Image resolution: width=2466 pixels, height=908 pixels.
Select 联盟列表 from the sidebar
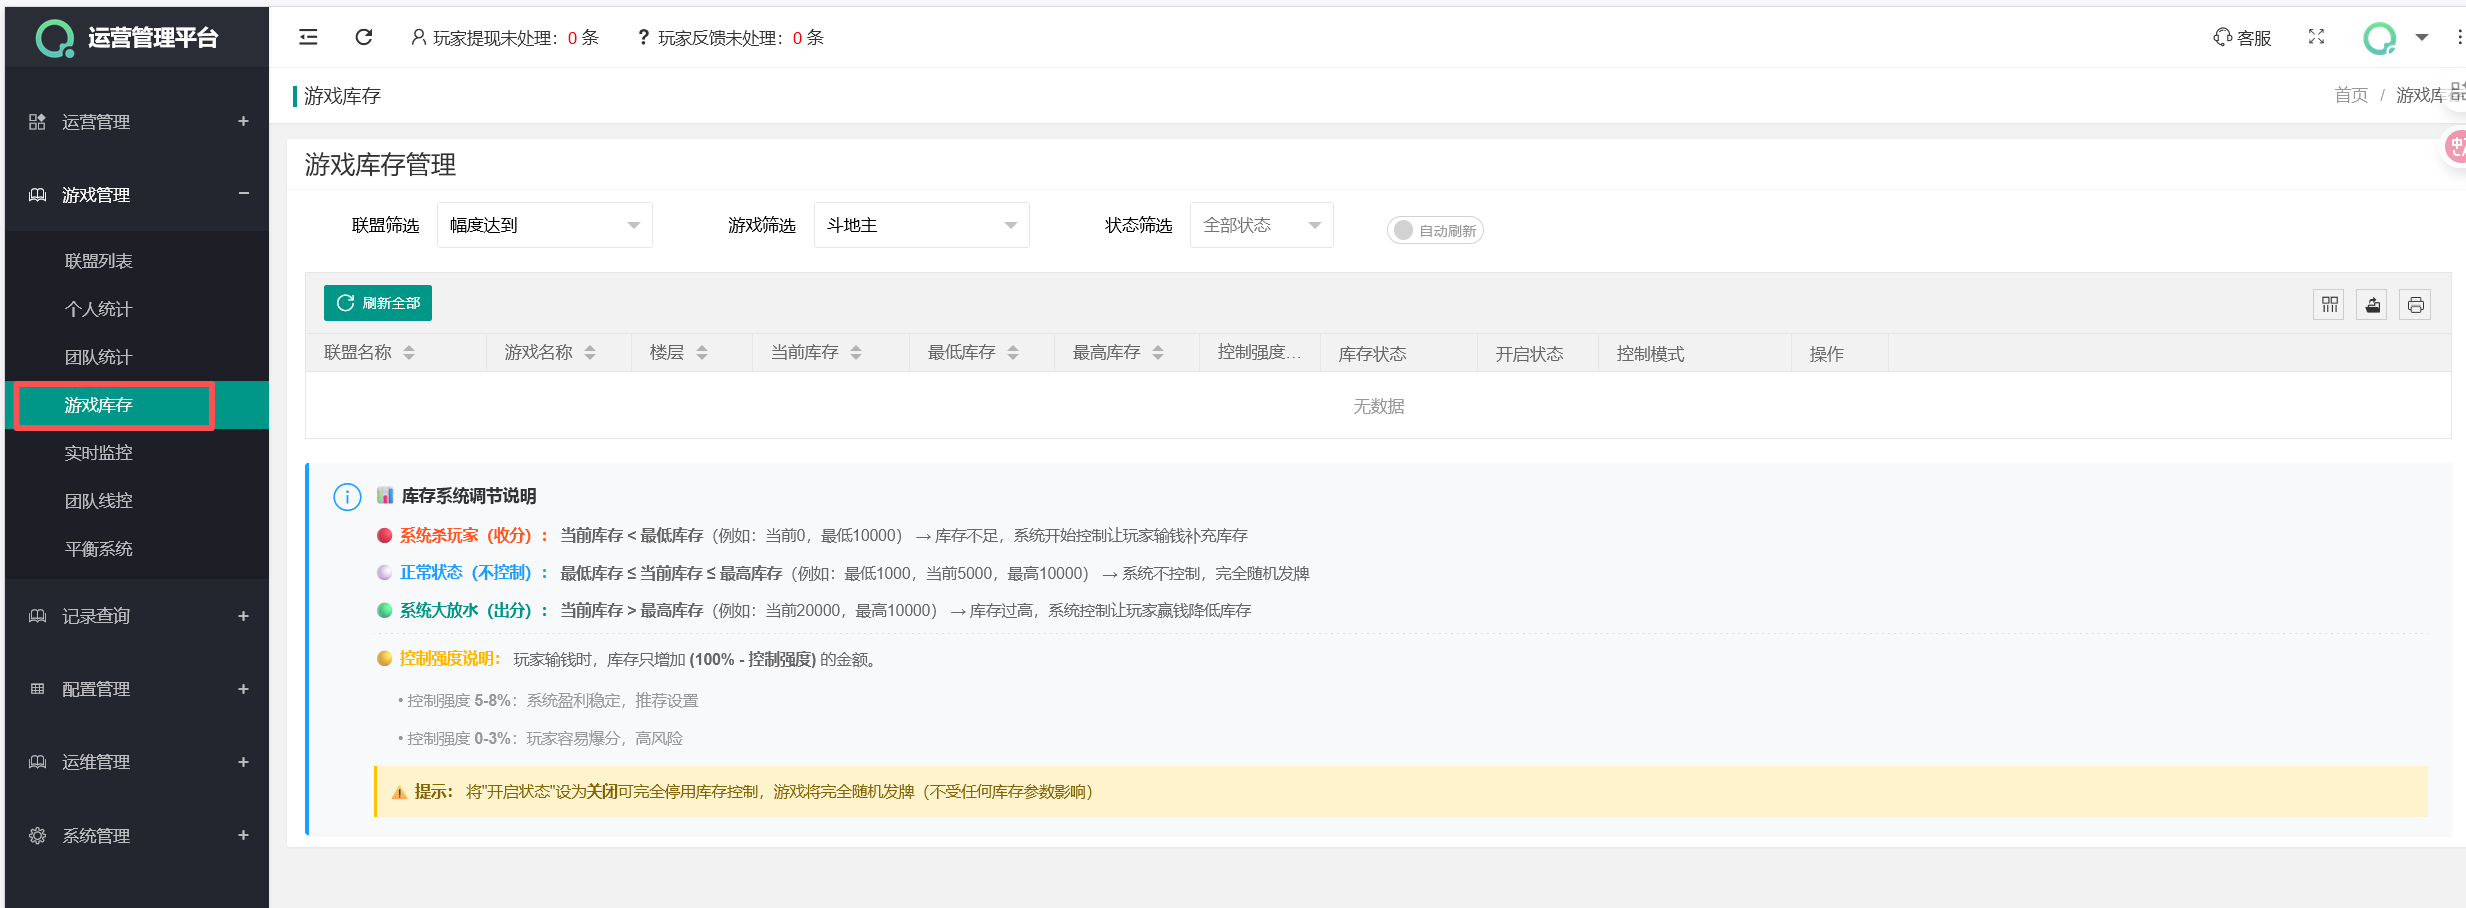(x=98, y=261)
